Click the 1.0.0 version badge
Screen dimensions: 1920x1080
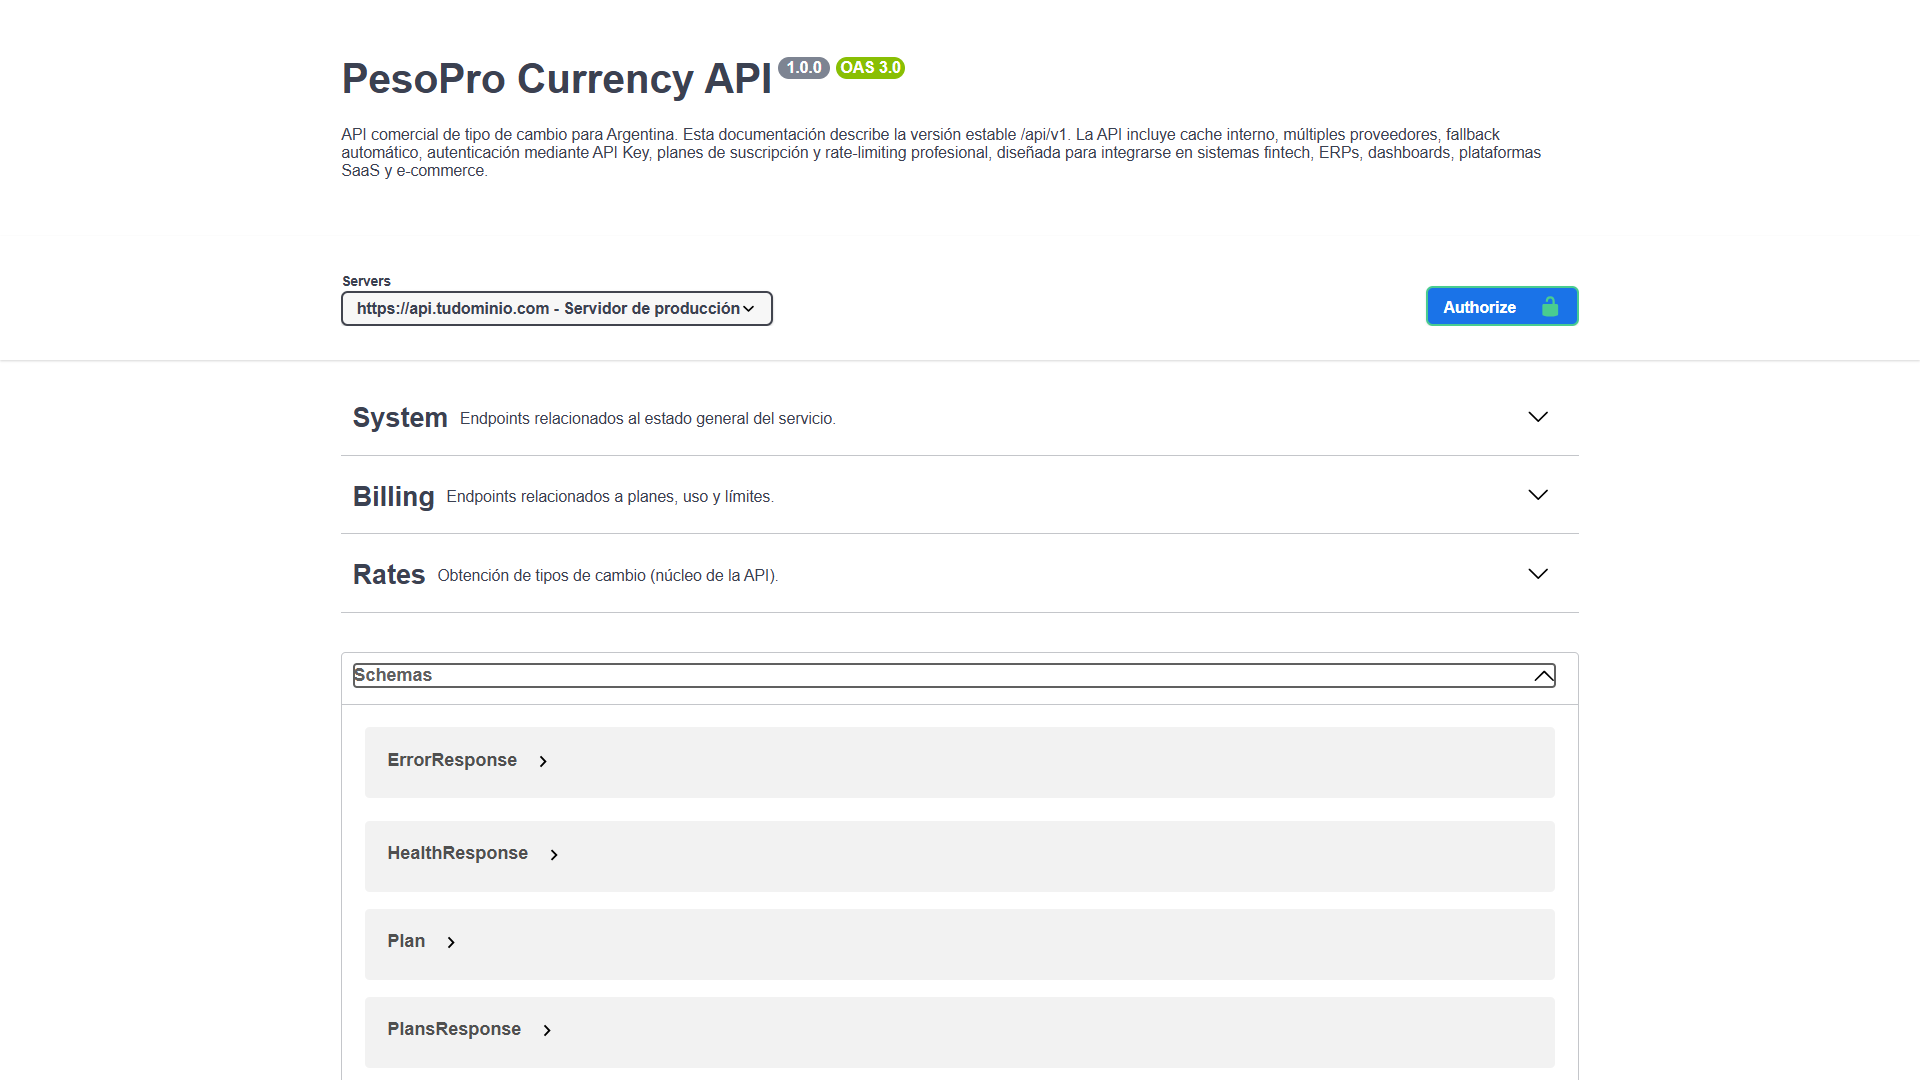803,68
